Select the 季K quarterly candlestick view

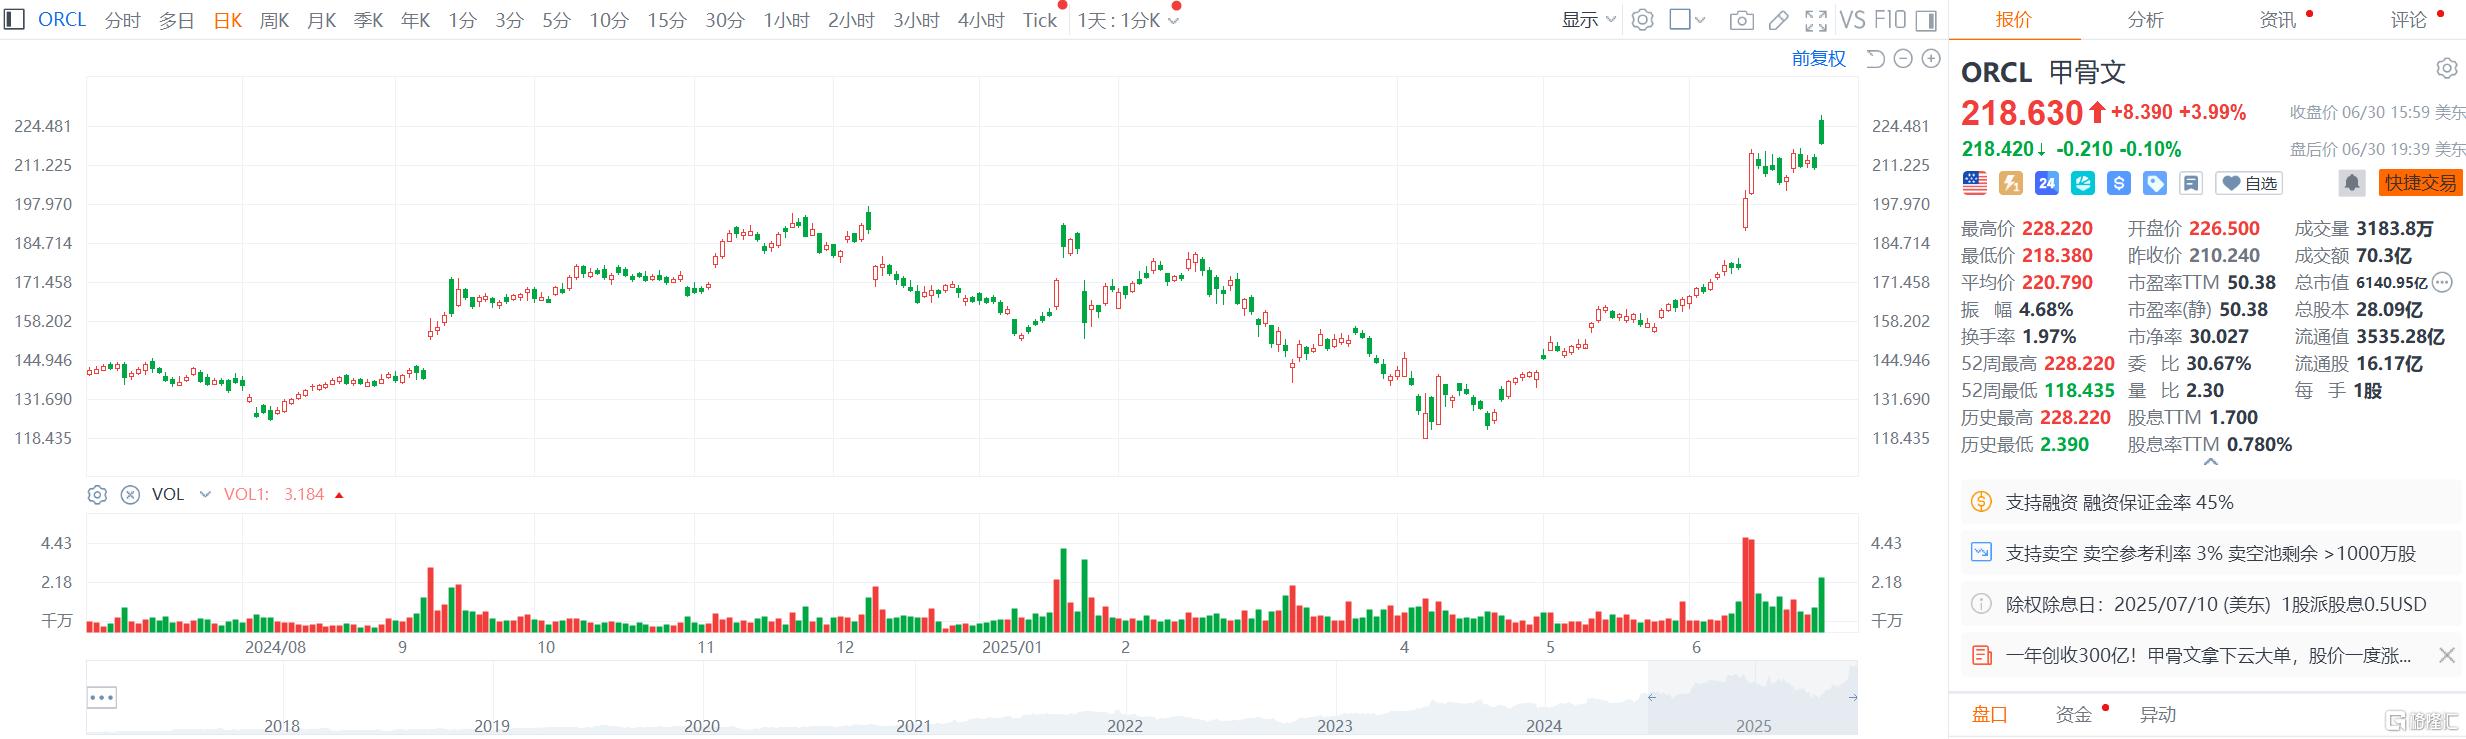tap(368, 20)
